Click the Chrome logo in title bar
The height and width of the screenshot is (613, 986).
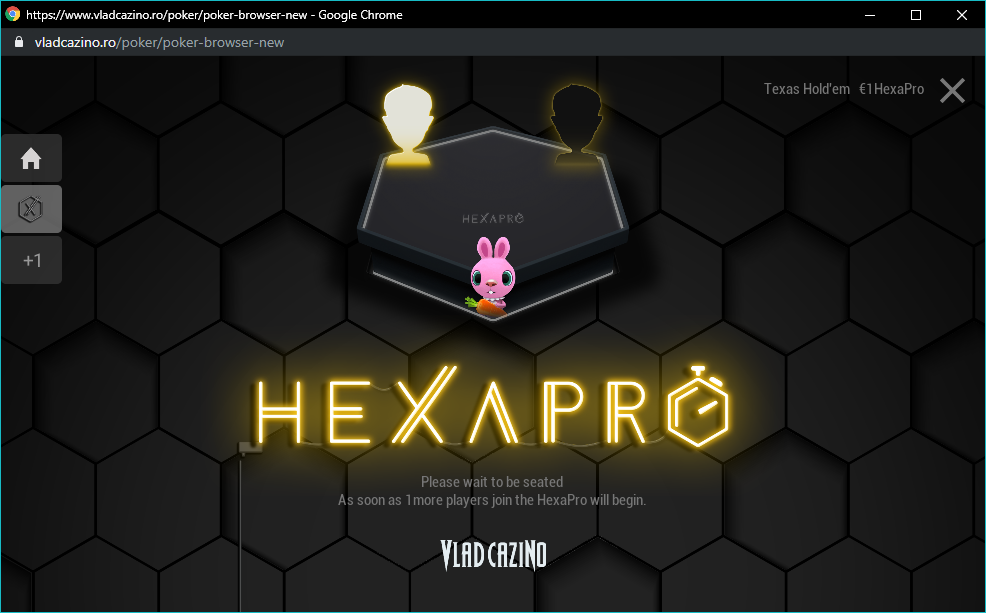pyautogui.click(x=13, y=14)
